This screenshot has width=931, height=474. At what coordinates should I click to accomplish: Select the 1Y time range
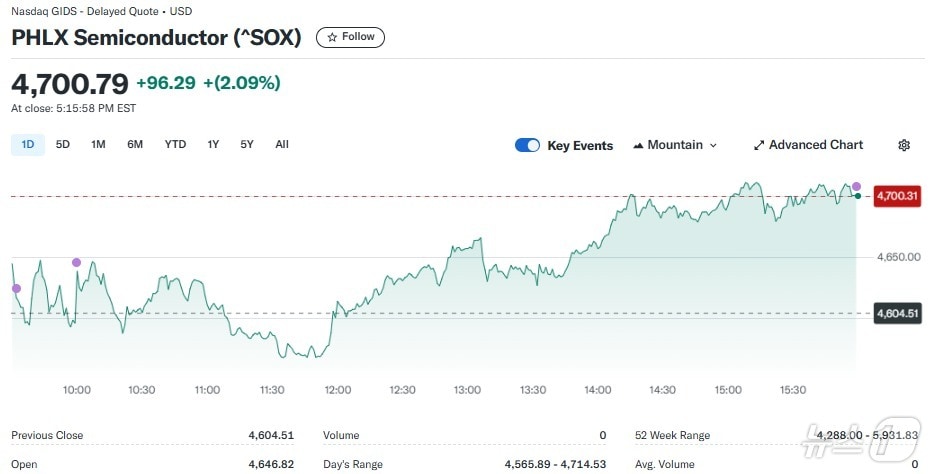(213, 144)
